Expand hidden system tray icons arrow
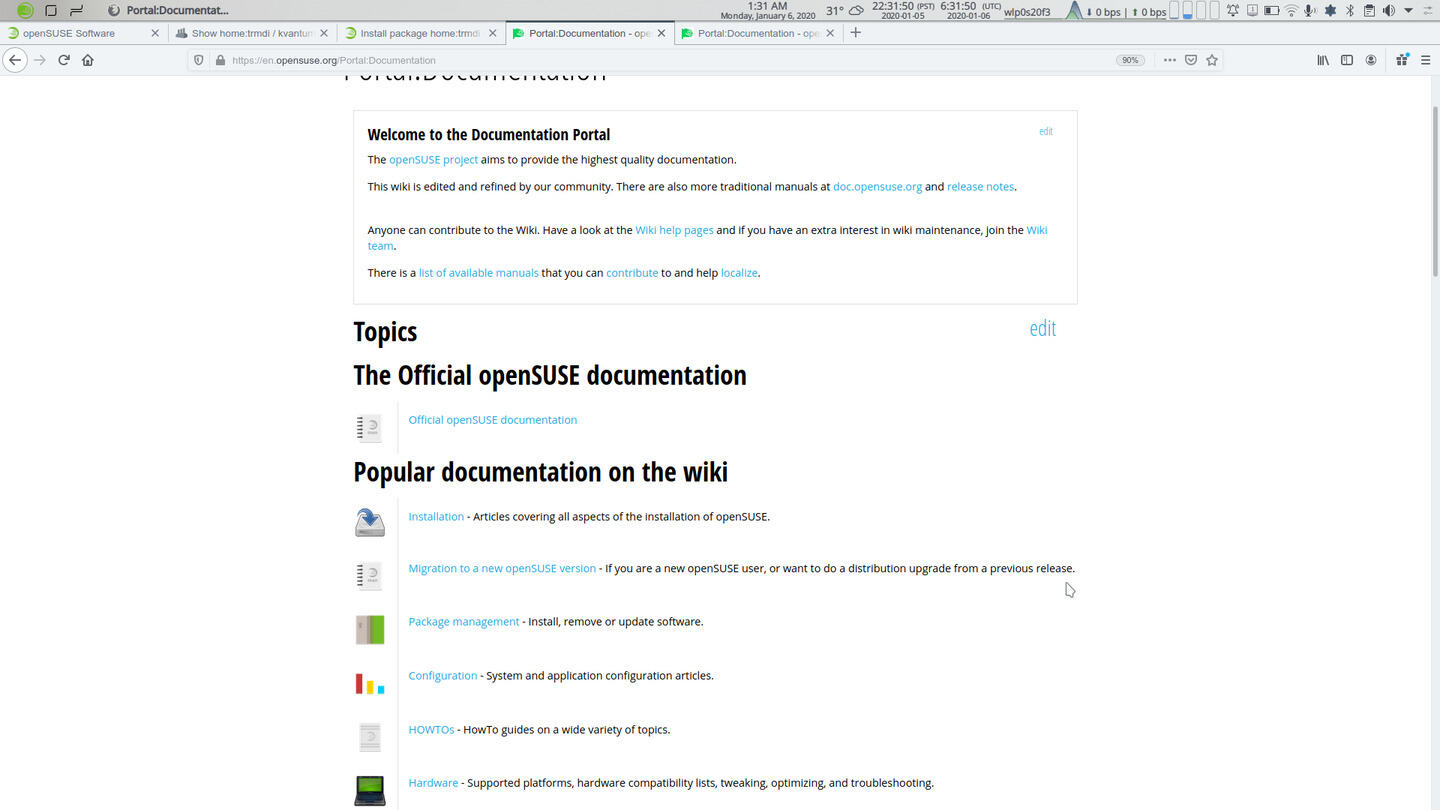Screen dimensions: 1440x810 pyautogui.click(x=1409, y=11)
